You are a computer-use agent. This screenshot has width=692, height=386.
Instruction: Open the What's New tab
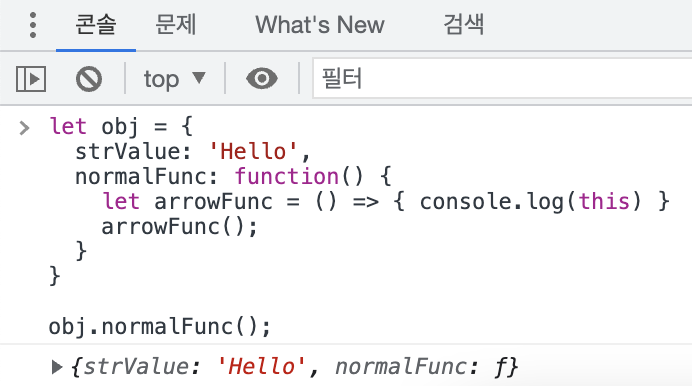click(320, 25)
